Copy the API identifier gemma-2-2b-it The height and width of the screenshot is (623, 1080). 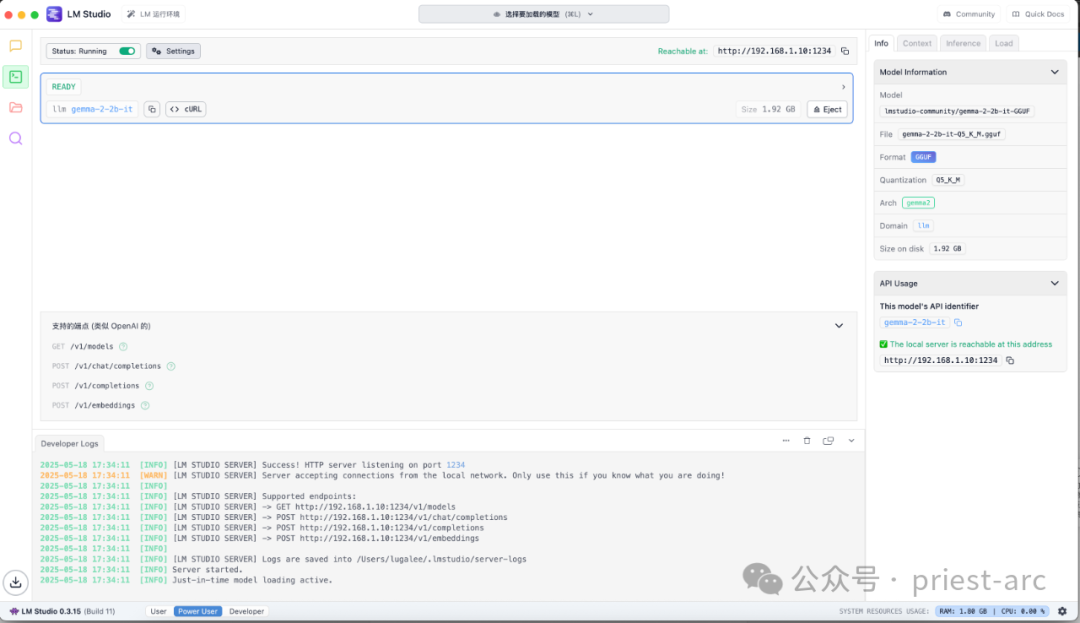pos(958,322)
